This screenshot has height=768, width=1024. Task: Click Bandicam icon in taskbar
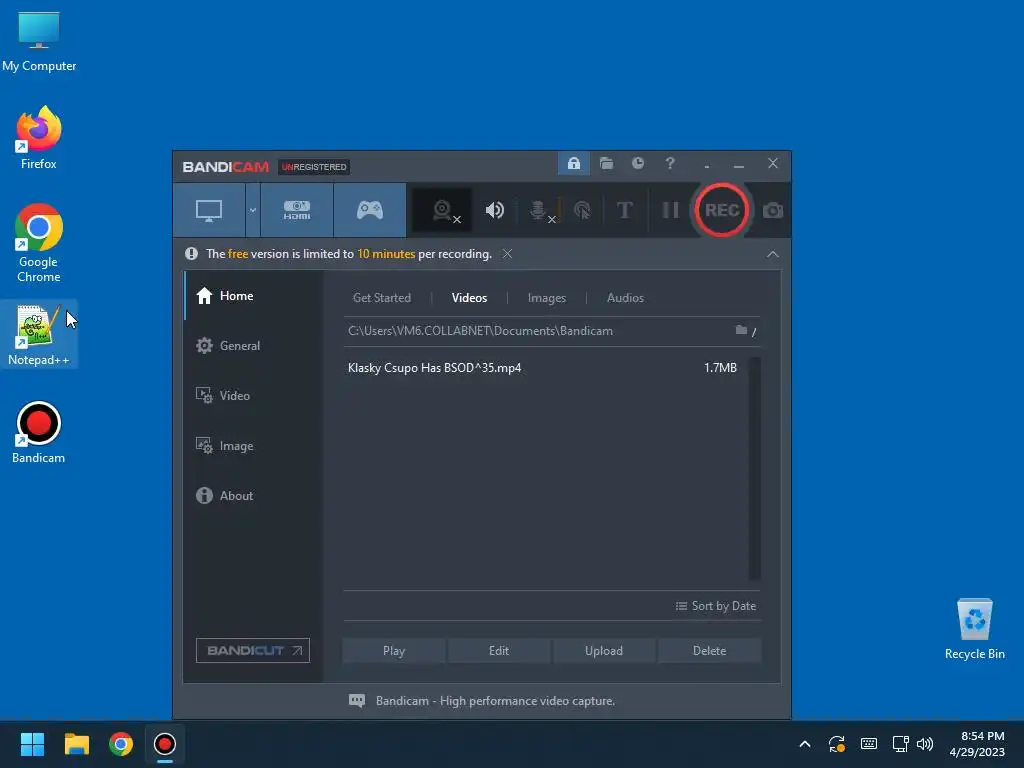coord(165,744)
